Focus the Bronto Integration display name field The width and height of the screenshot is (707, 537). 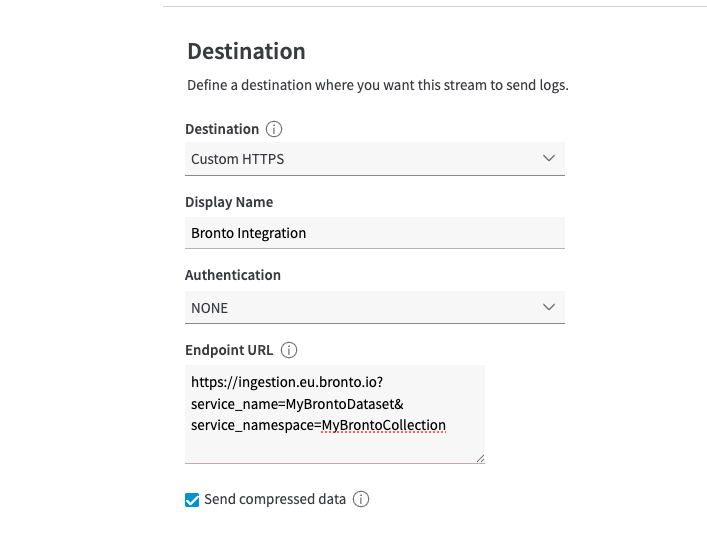[375, 233]
